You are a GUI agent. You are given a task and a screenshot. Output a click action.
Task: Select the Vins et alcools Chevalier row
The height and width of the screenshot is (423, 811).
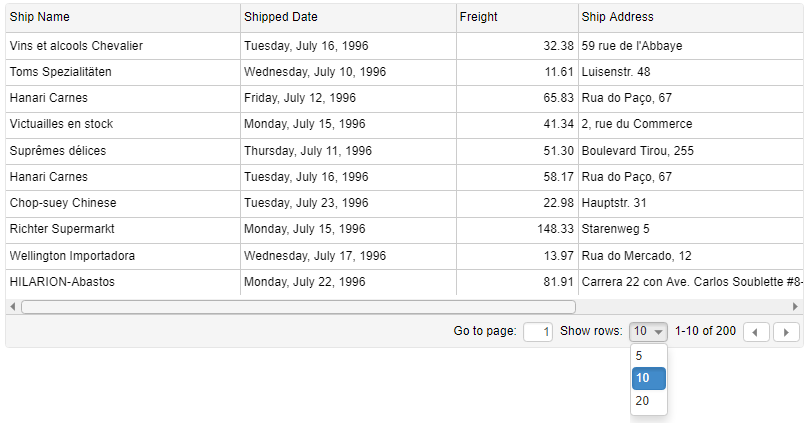tap(404, 46)
